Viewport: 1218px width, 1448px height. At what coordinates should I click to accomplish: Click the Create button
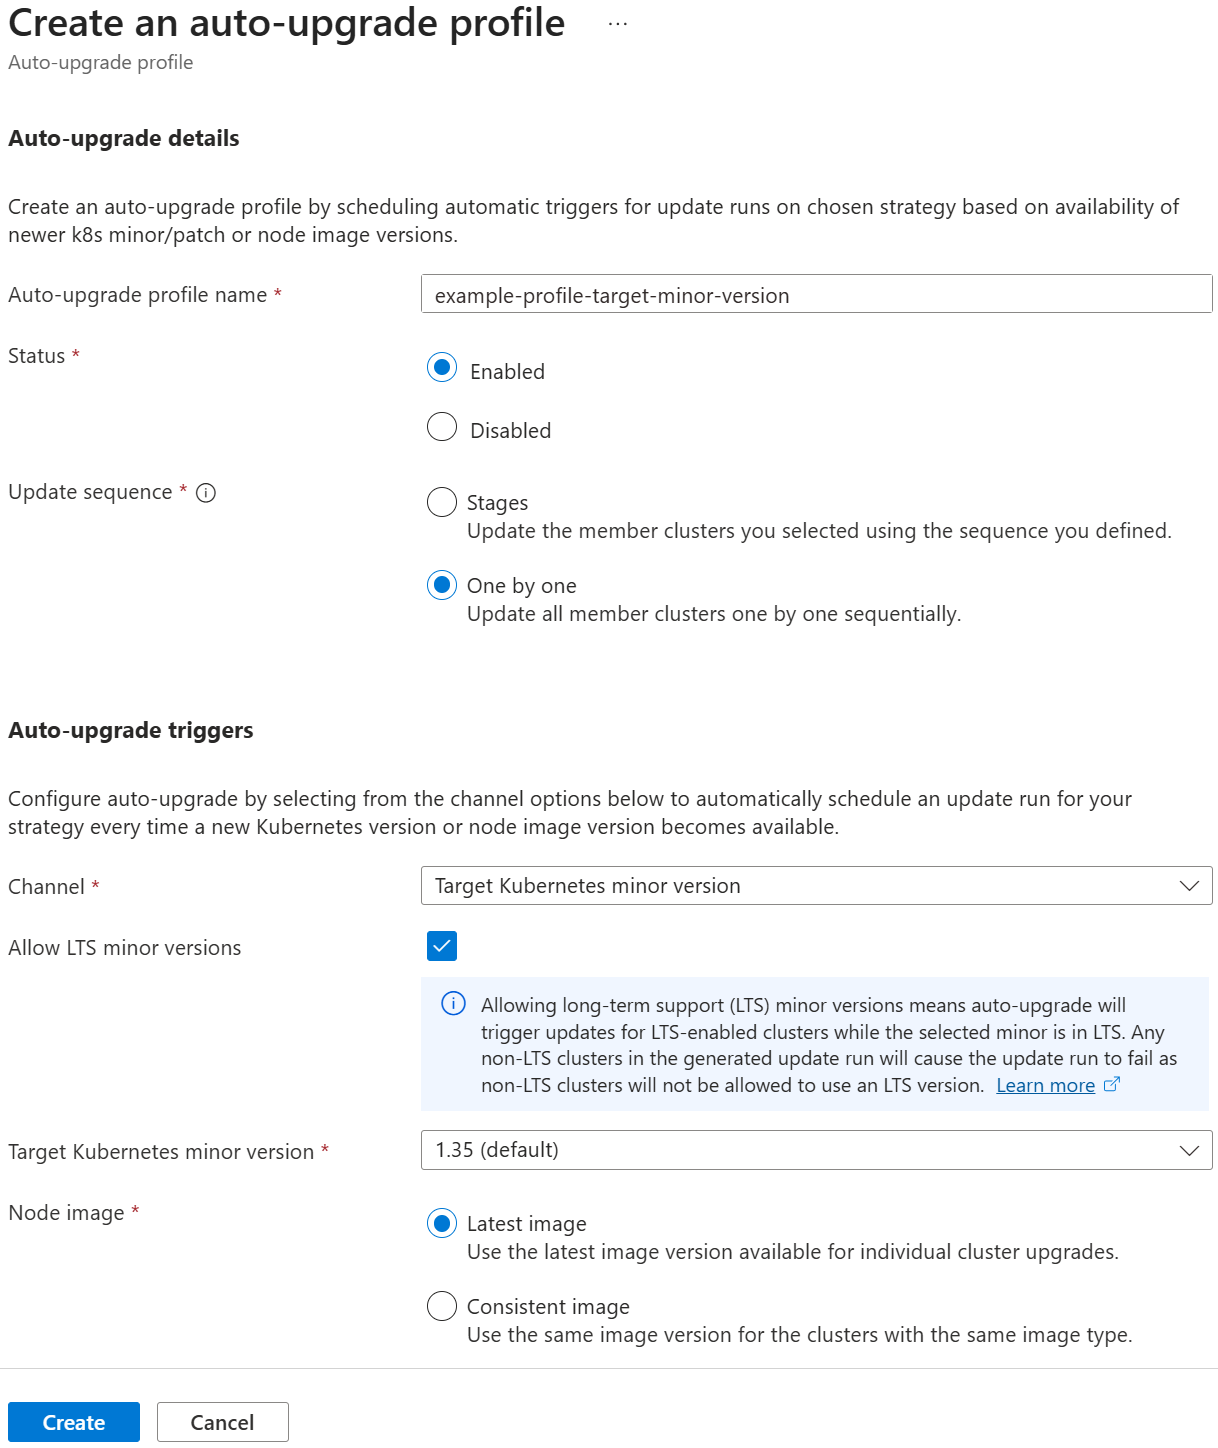pos(74,1422)
